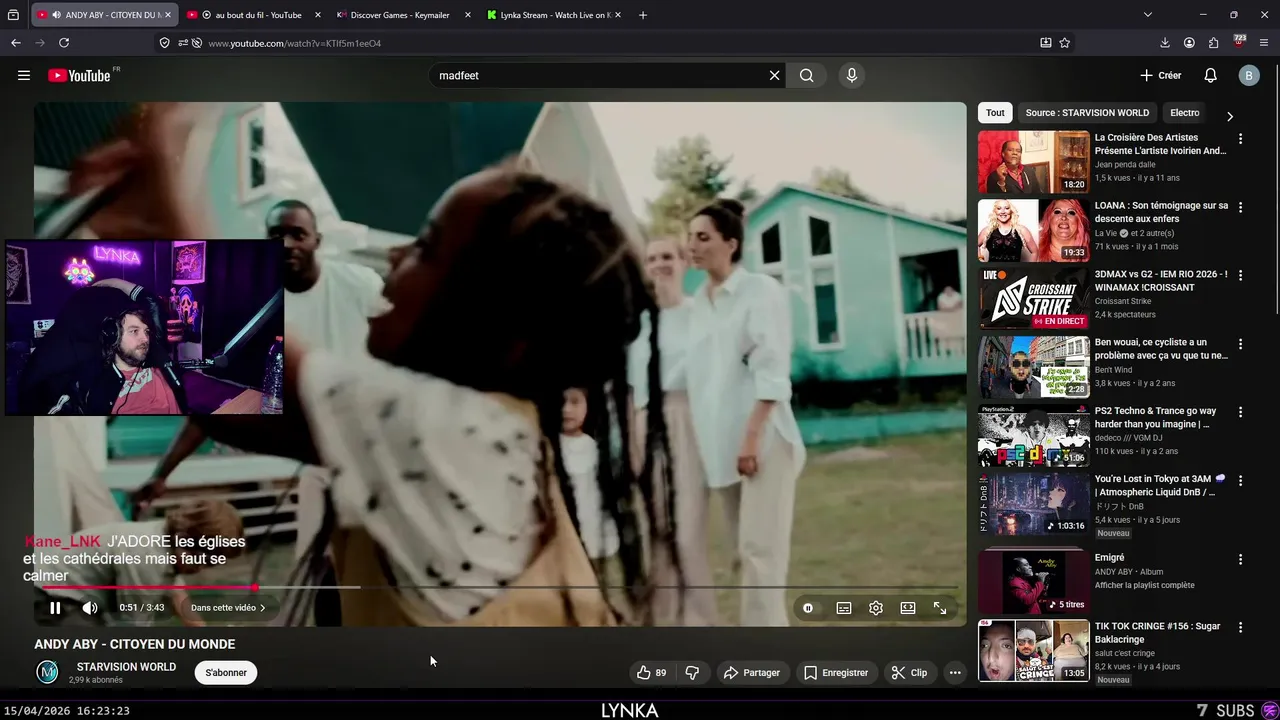
Task: Open the notifications bell
Action: click(1210, 75)
